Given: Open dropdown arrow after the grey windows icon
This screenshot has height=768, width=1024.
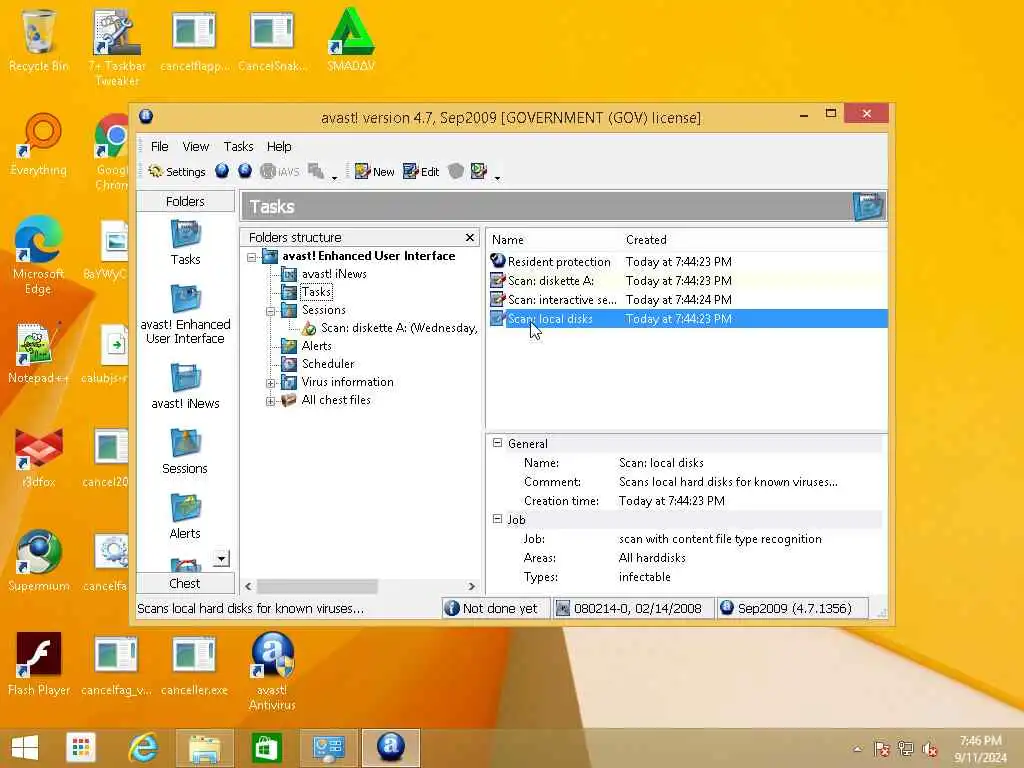Looking at the screenshot, I should click(334, 178).
